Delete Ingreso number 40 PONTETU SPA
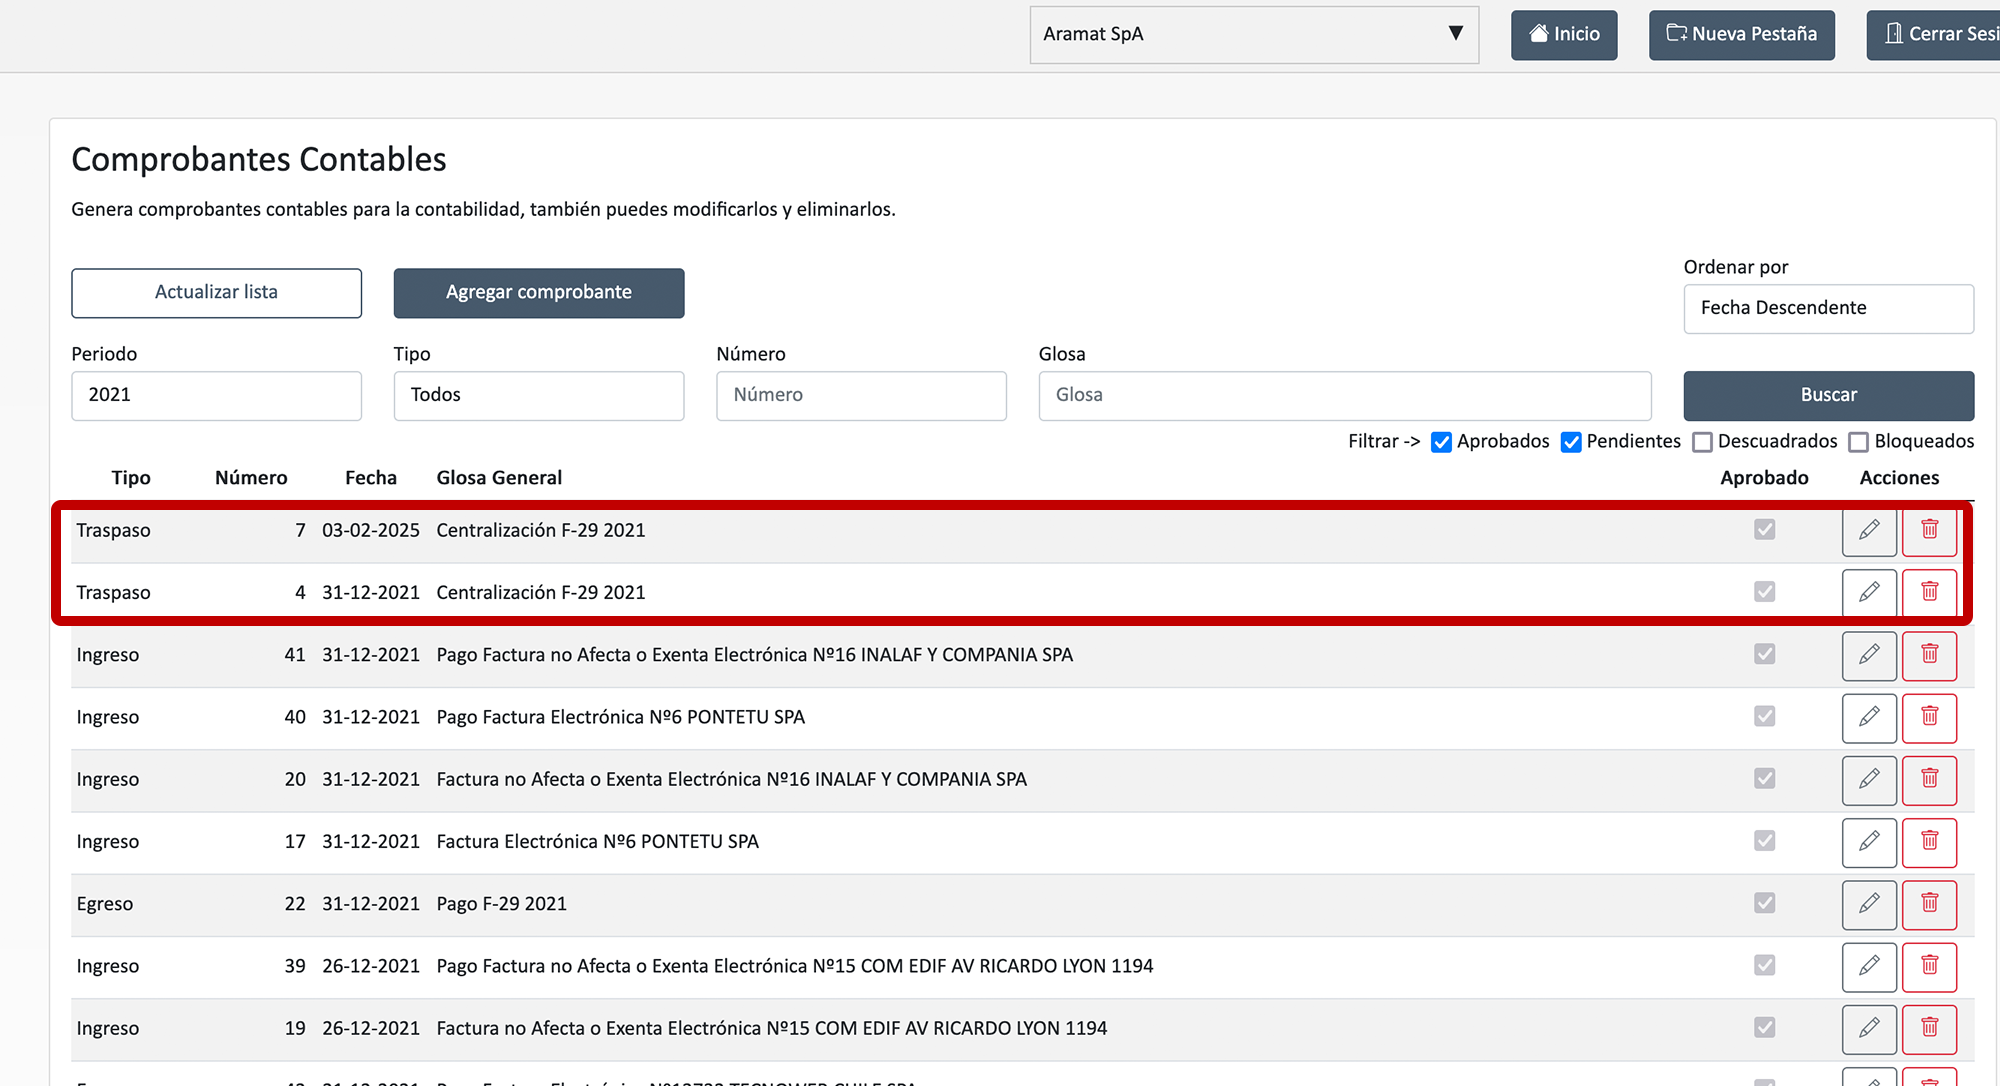 (1929, 717)
